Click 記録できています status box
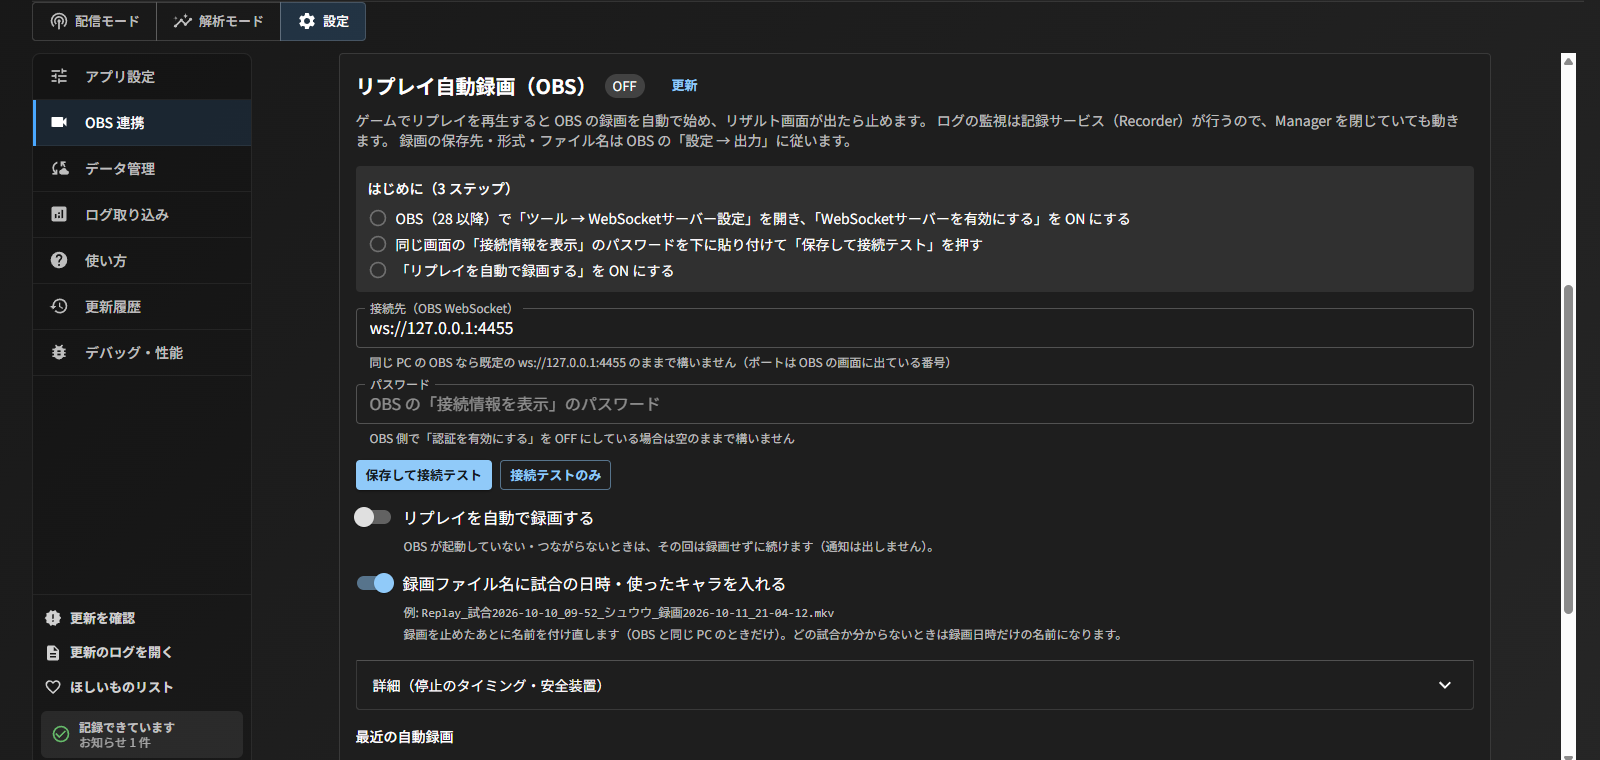This screenshot has width=1600, height=760. pos(142,734)
